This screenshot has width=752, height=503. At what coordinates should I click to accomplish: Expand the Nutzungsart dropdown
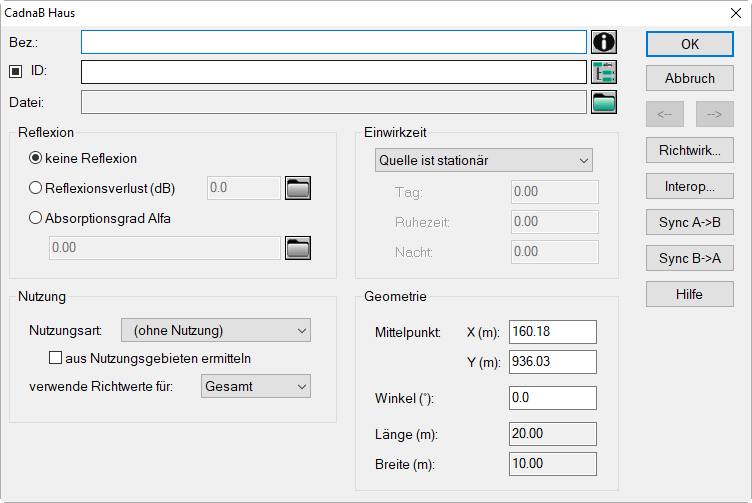click(216, 330)
